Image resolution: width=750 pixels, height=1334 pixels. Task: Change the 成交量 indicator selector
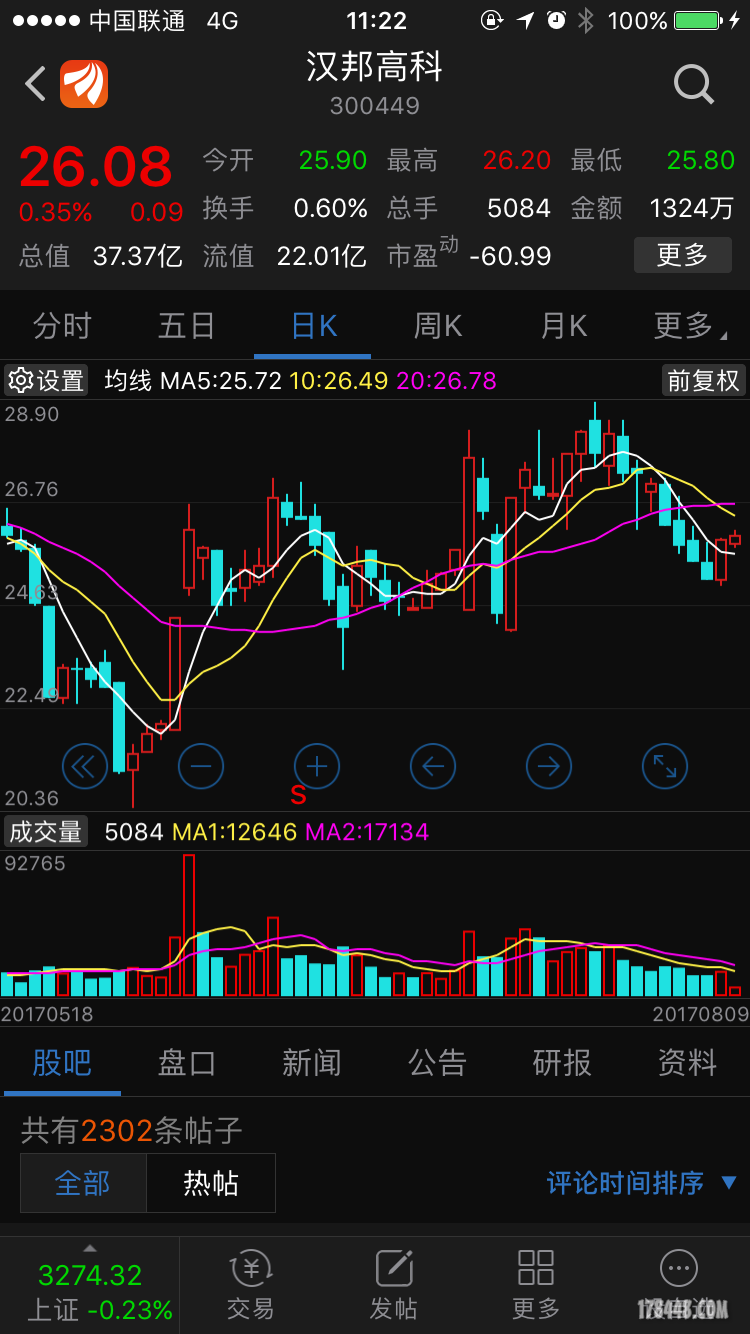[x=46, y=831]
